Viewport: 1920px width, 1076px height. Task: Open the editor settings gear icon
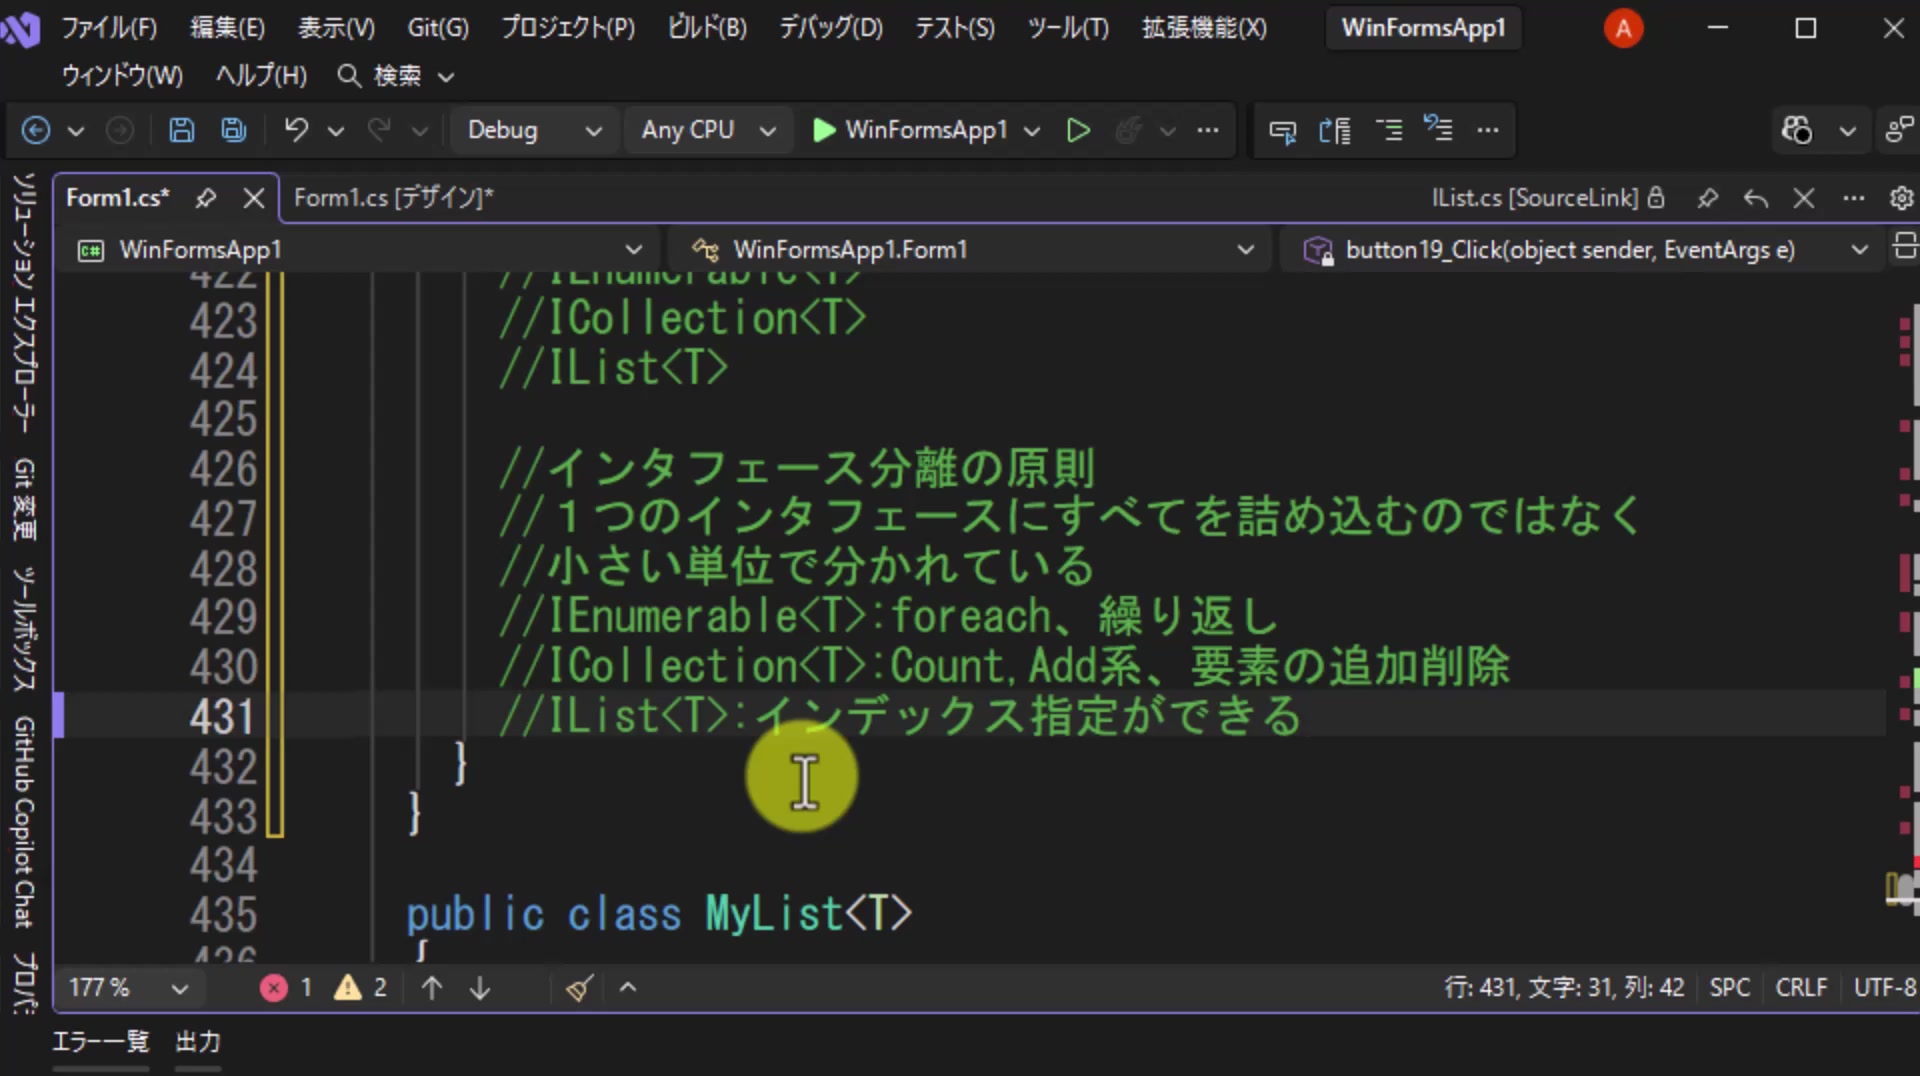pyautogui.click(x=1901, y=198)
